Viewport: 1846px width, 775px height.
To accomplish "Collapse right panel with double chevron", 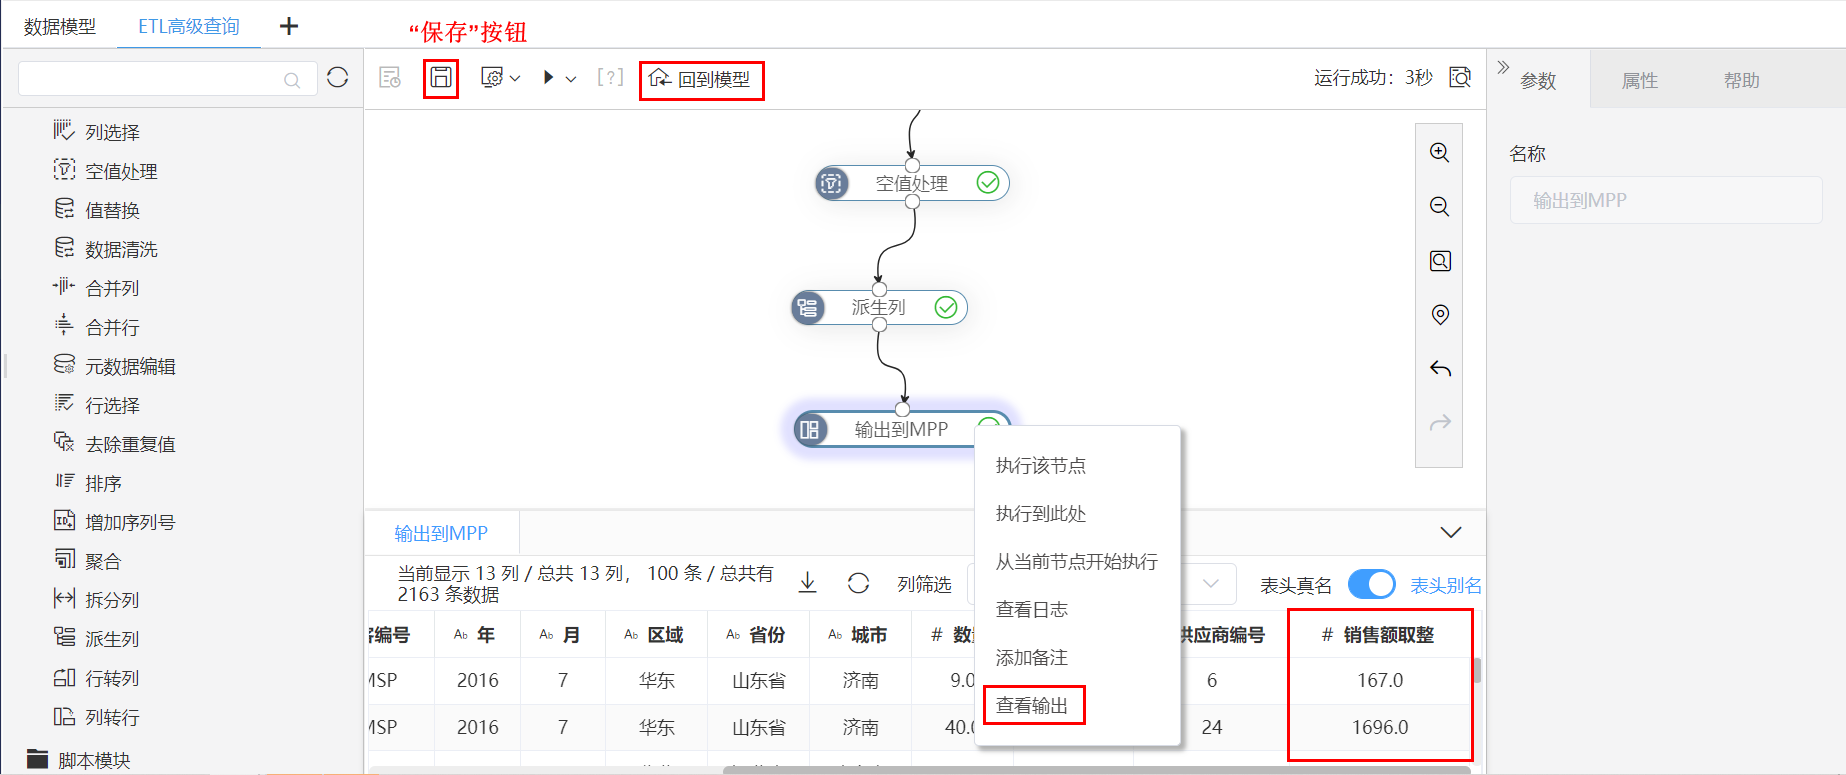I will [x=1503, y=68].
